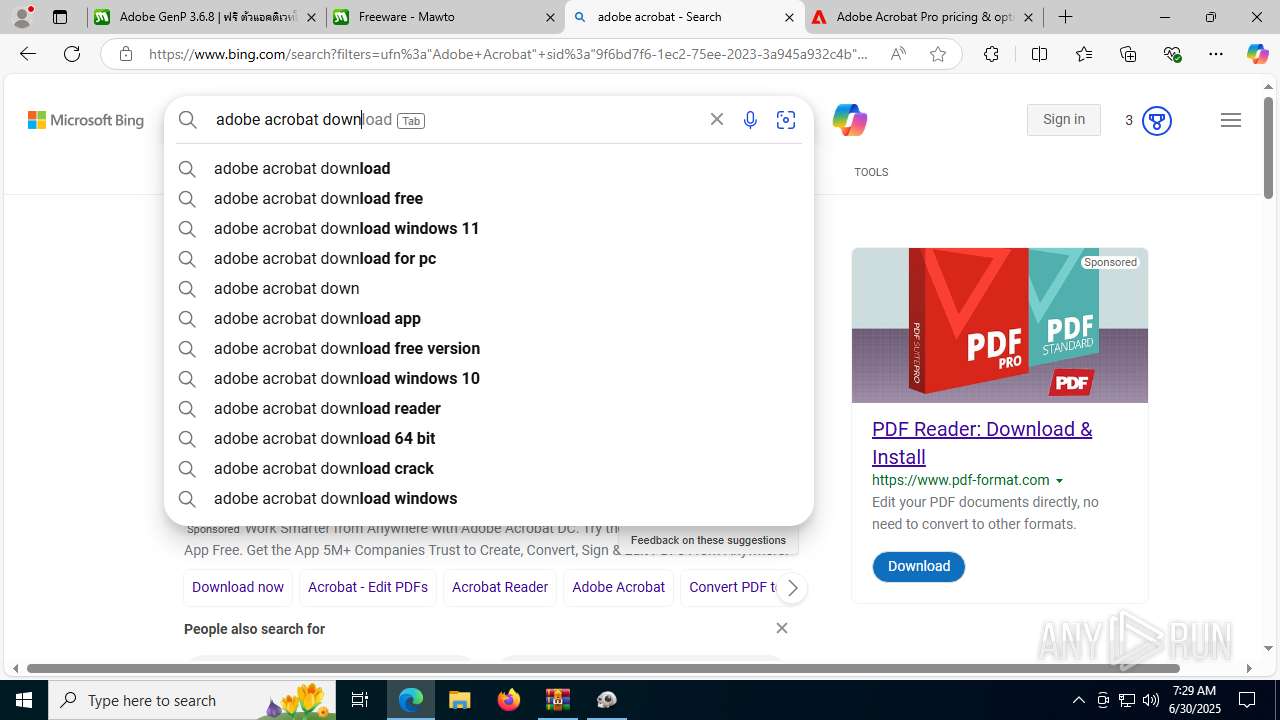1280x720 pixels.
Task: Open Read aloud icon in address bar
Action: (898, 54)
